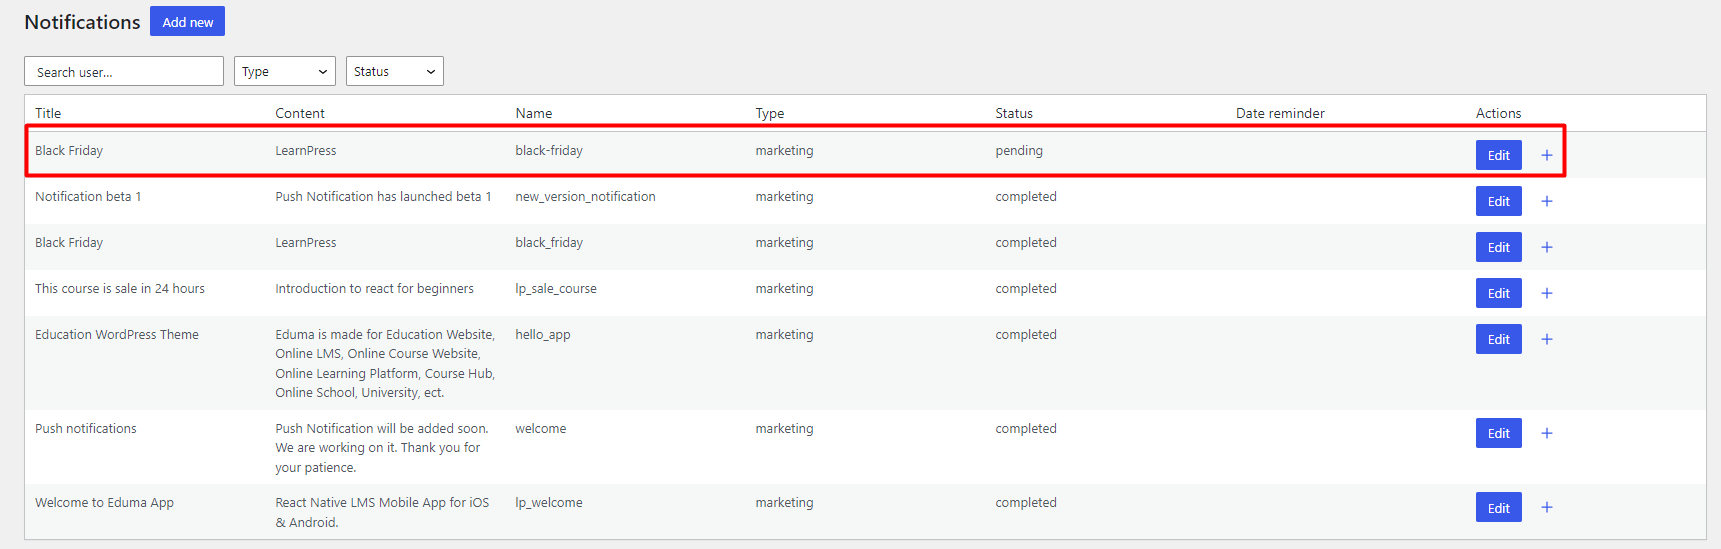Image resolution: width=1721 pixels, height=549 pixels.
Task: Open the Status filter dropdown
Action: click(395, 71)
